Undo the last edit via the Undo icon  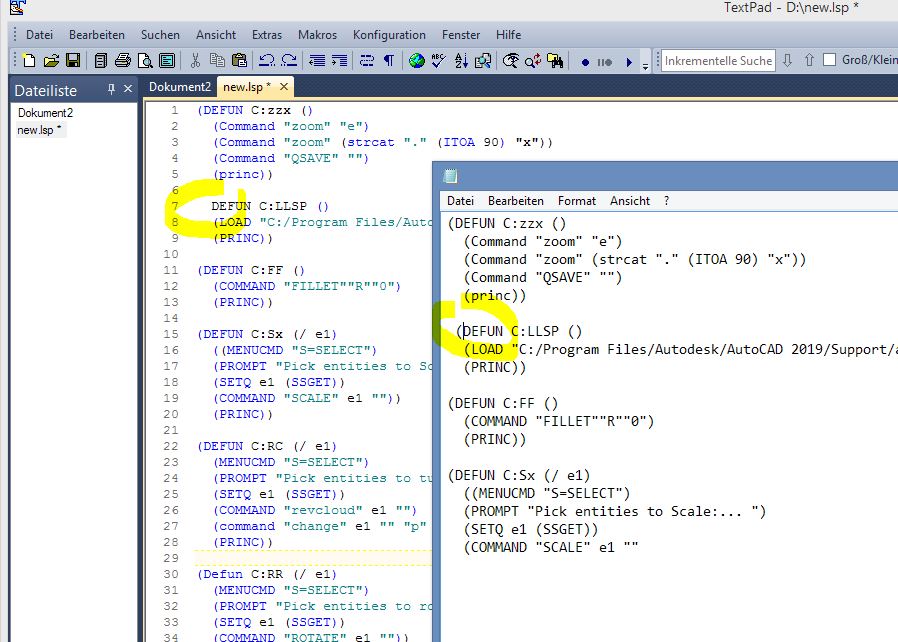point(266,60)
